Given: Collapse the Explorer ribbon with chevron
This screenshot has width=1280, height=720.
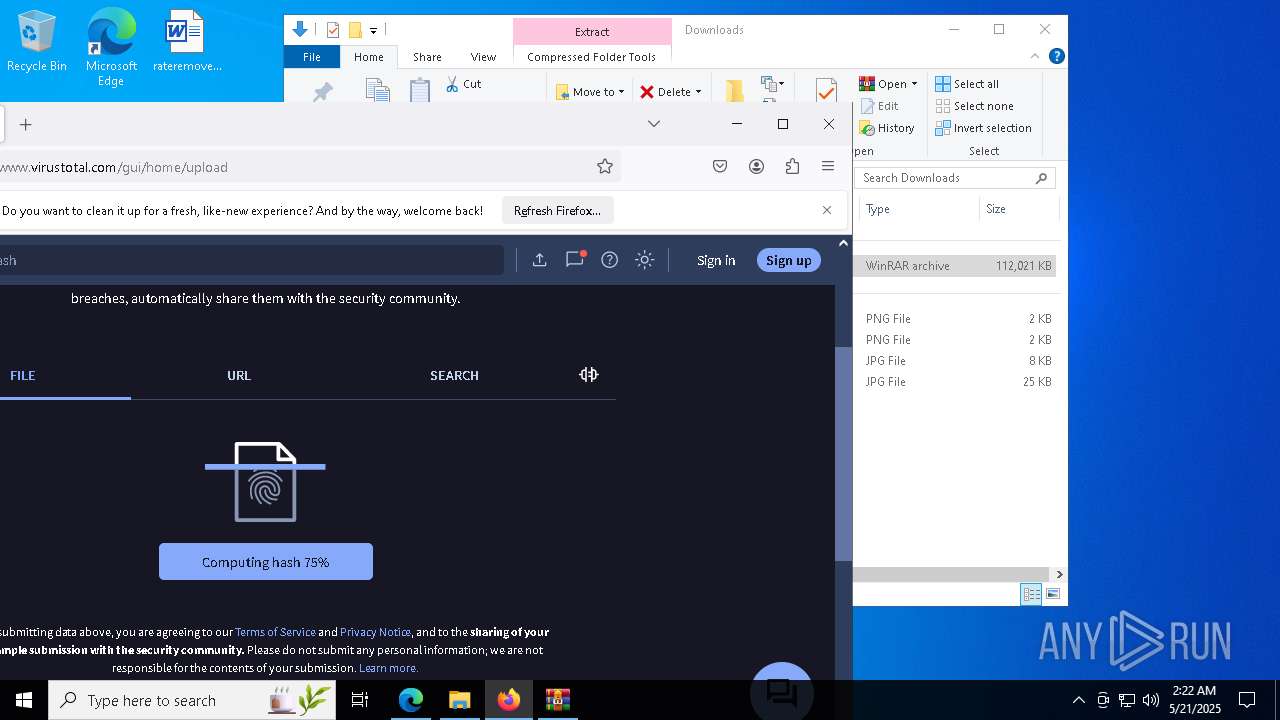Looking at the screenshot, I should 1035,56.
